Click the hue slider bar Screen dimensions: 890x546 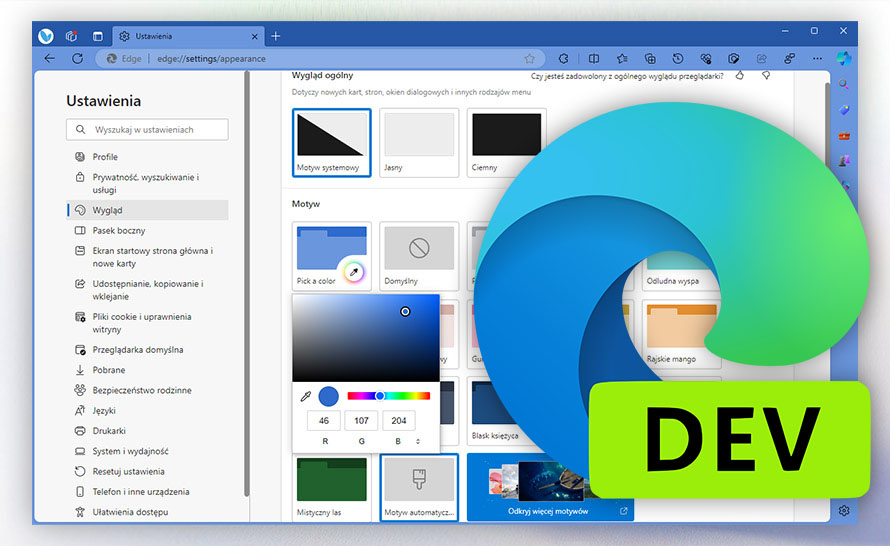click(389, 396)
